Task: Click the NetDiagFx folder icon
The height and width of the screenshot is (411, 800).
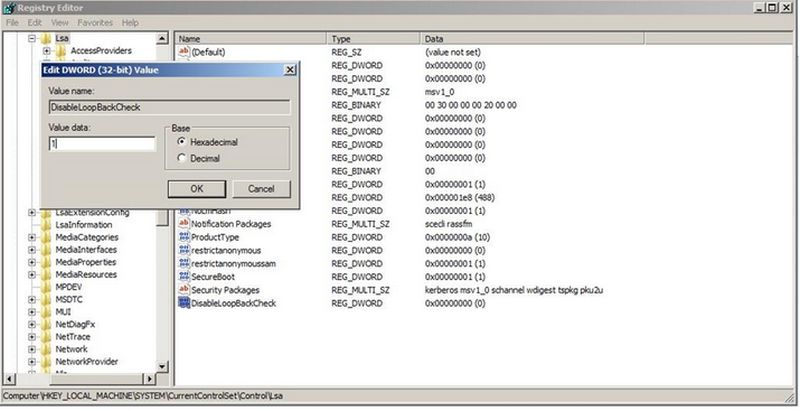Action: 46,324
